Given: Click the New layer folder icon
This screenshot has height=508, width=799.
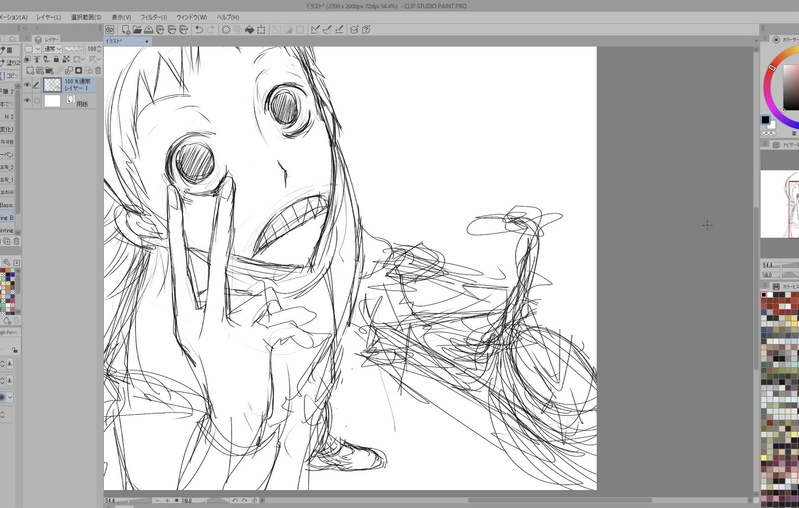Looking at the screenshot, I should click(49, 70).
